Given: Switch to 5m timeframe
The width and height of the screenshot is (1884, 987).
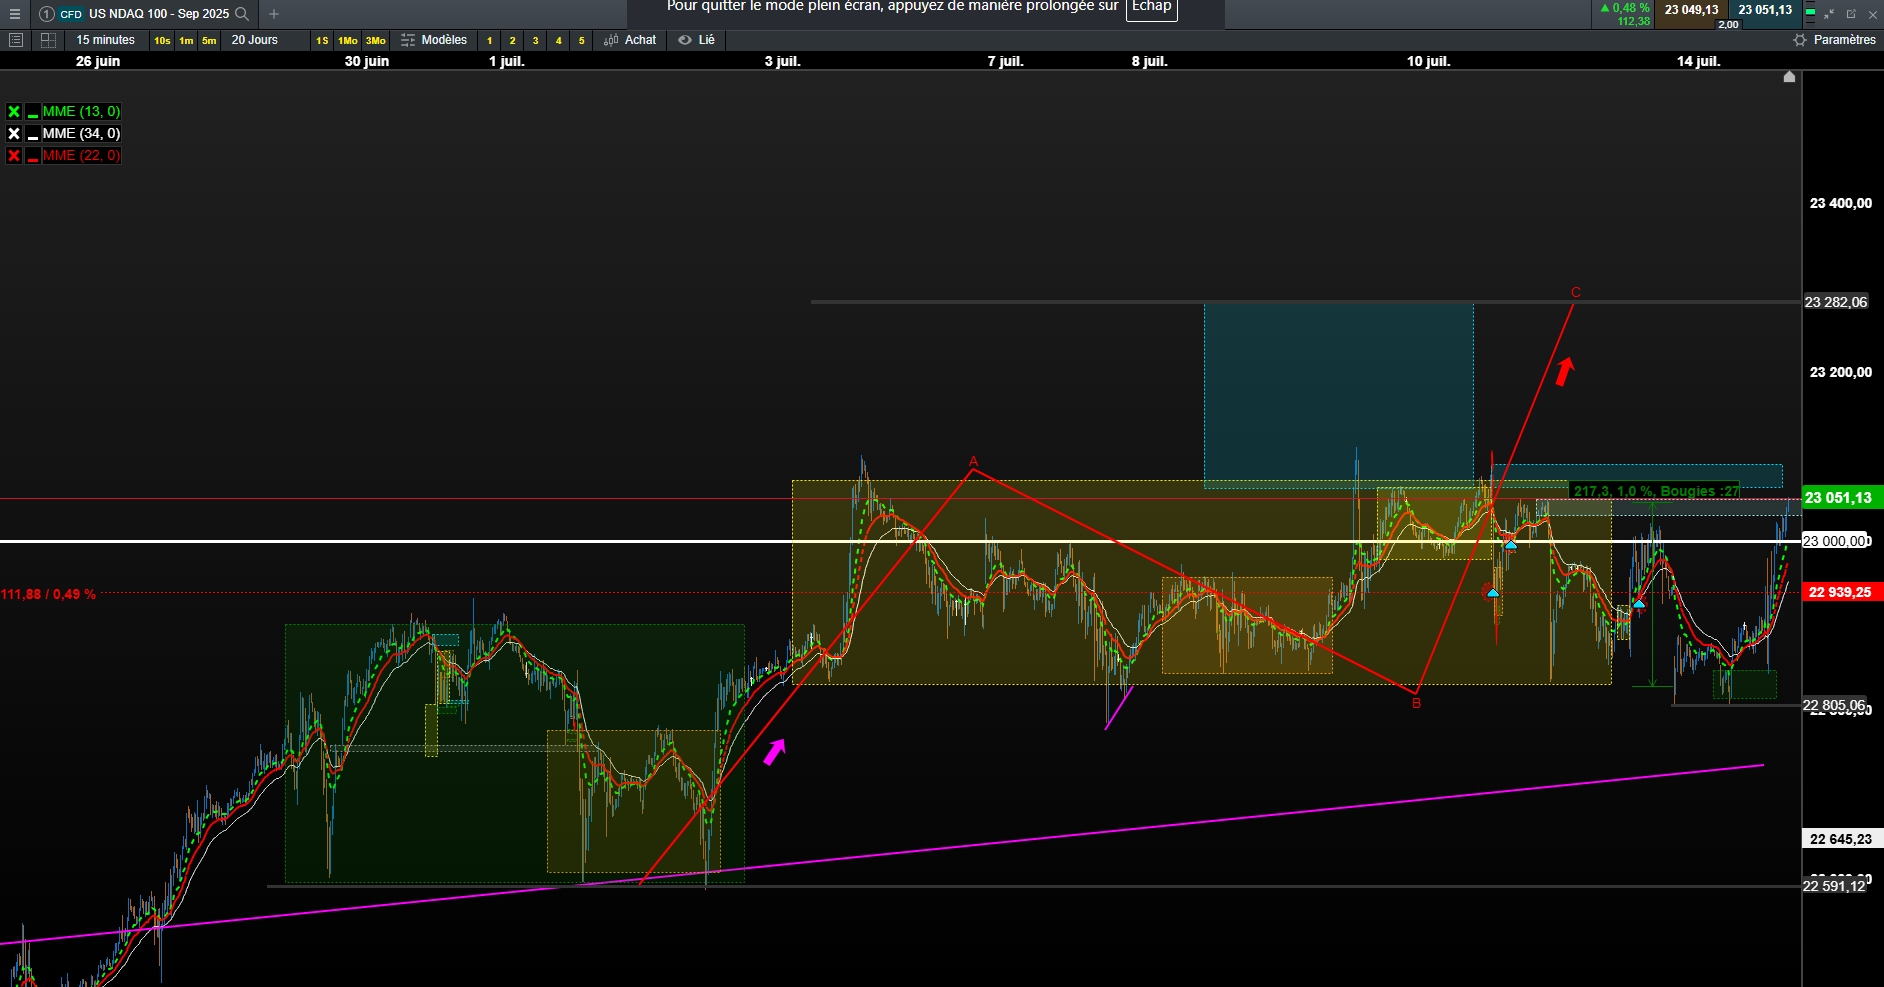Looking at the screenshot, I should (x=209, y=41).
